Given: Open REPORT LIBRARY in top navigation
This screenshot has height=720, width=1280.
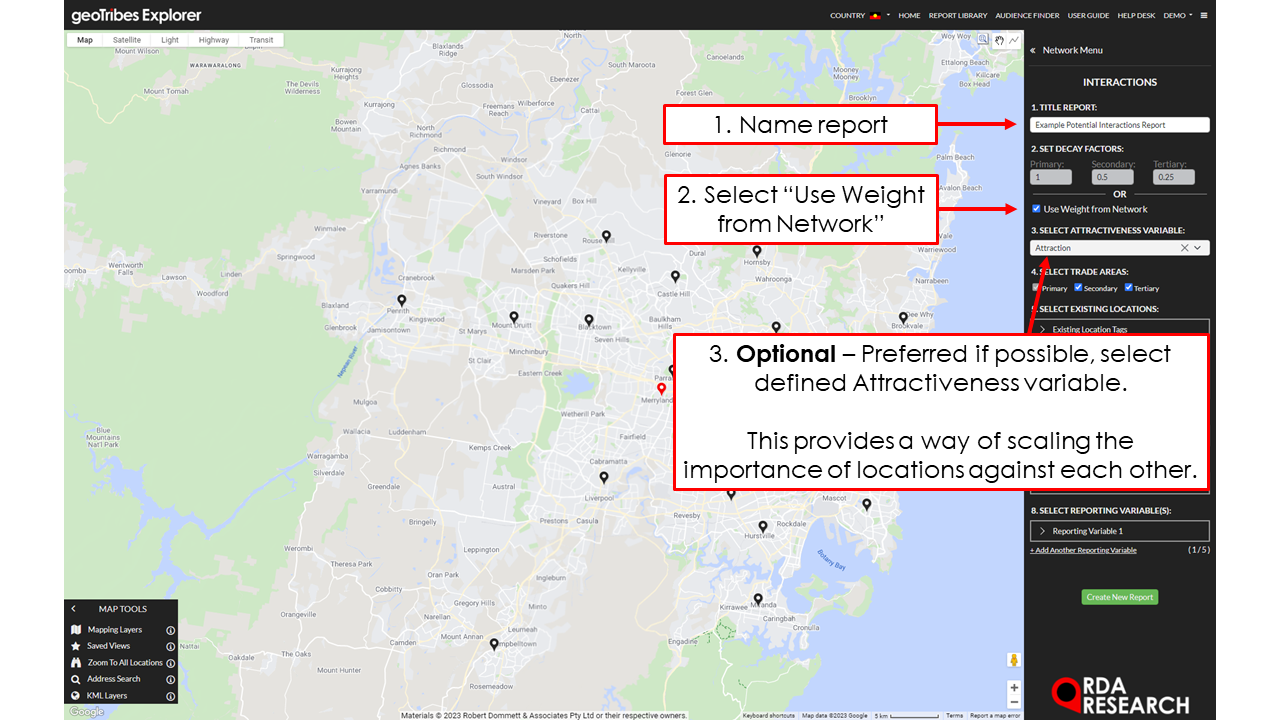Looking at the screenshot, I should [x=958, y=16].
